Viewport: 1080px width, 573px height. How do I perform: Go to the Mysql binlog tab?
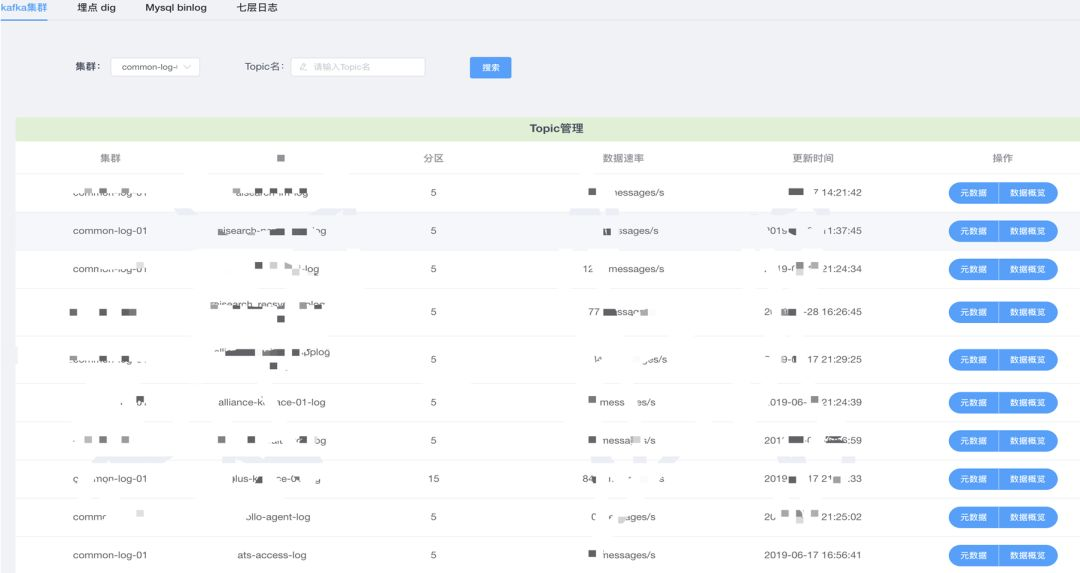click(x=176, y=7)
